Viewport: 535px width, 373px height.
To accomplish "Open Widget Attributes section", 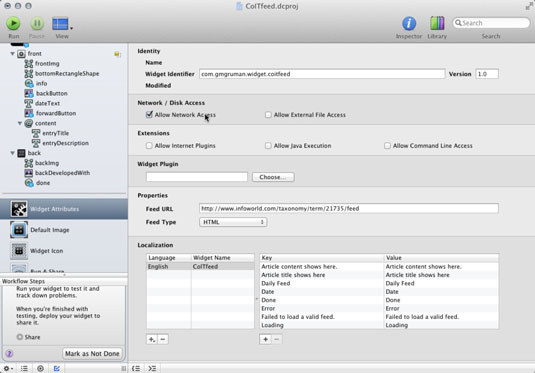I will point(64,209).
